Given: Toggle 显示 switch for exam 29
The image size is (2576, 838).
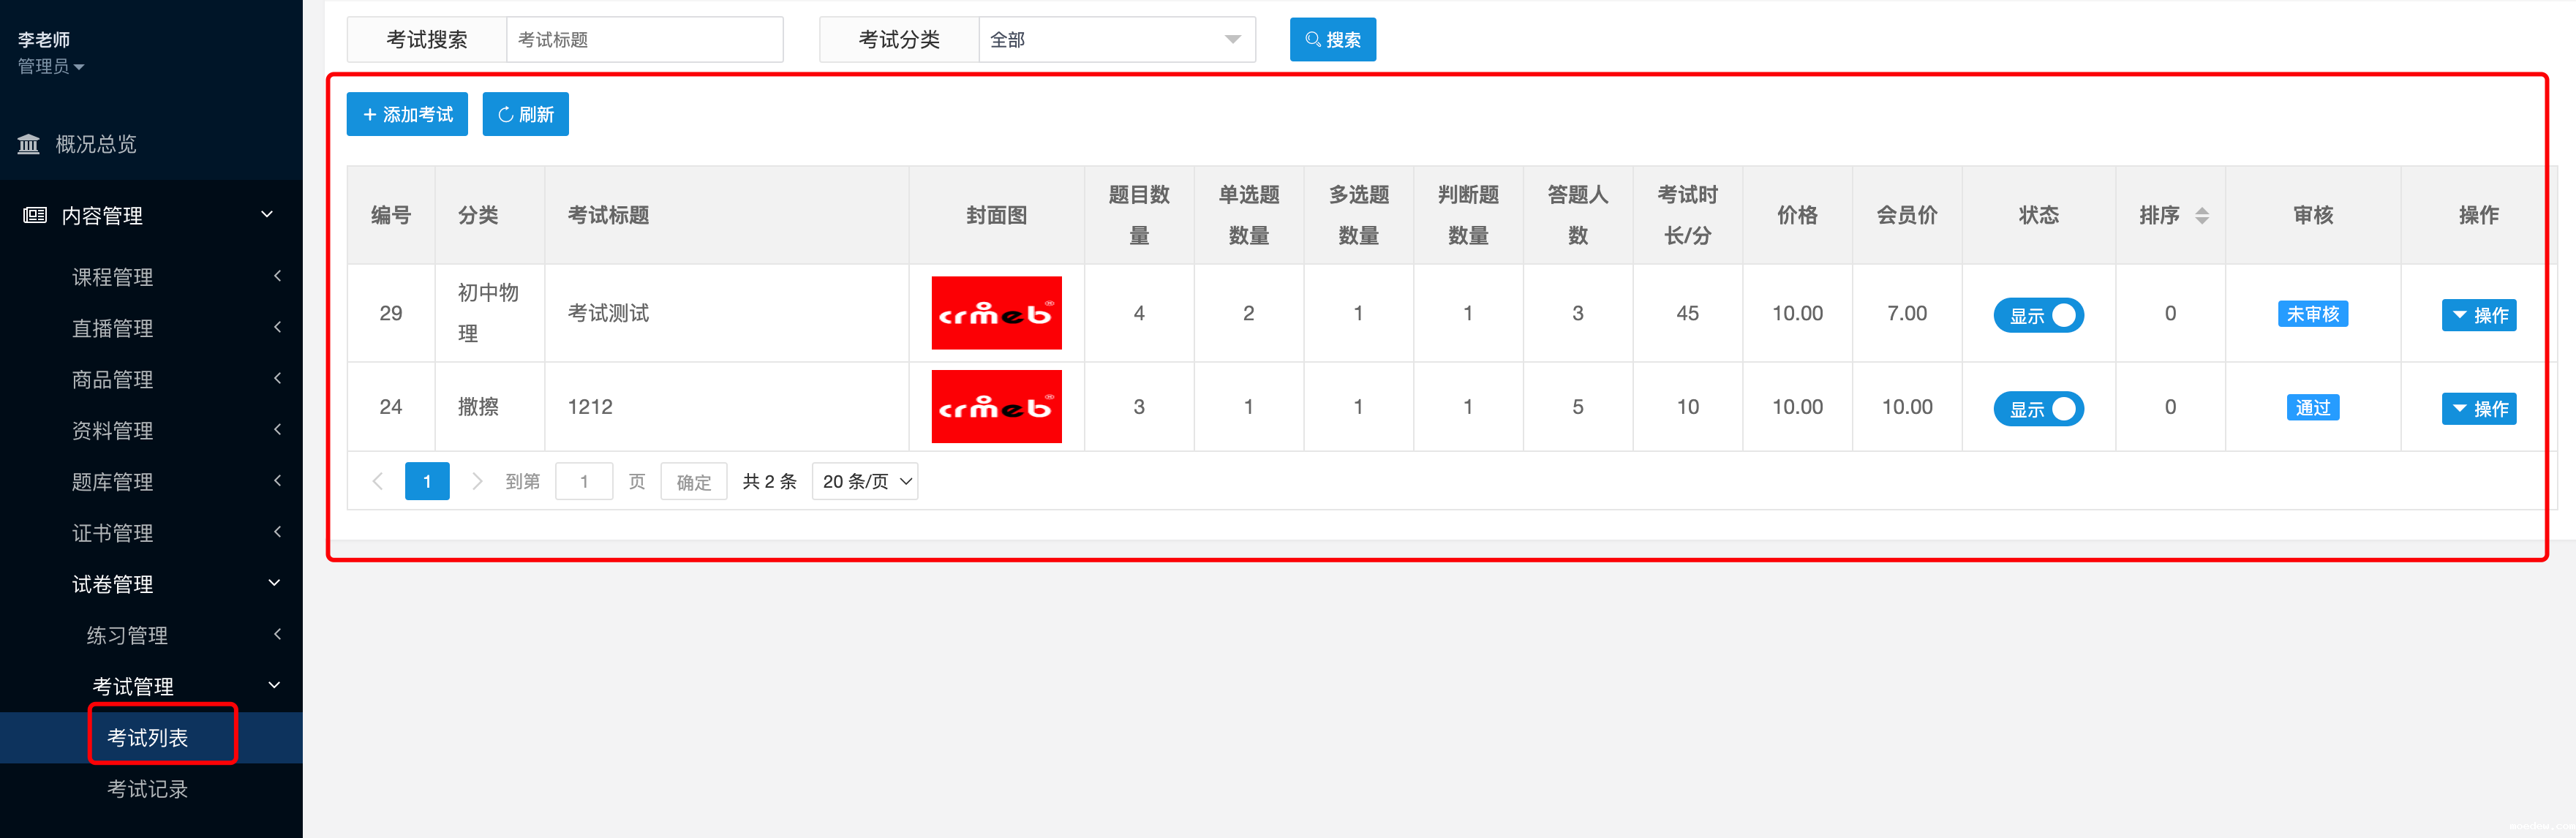Looking at the screenshot, I should (2038, 315).
